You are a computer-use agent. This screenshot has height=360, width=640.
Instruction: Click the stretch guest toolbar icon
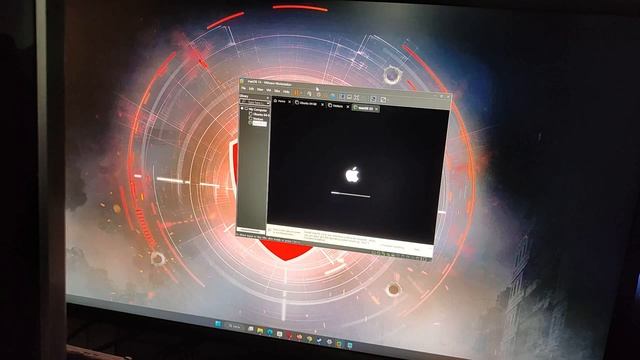point(356,98)
